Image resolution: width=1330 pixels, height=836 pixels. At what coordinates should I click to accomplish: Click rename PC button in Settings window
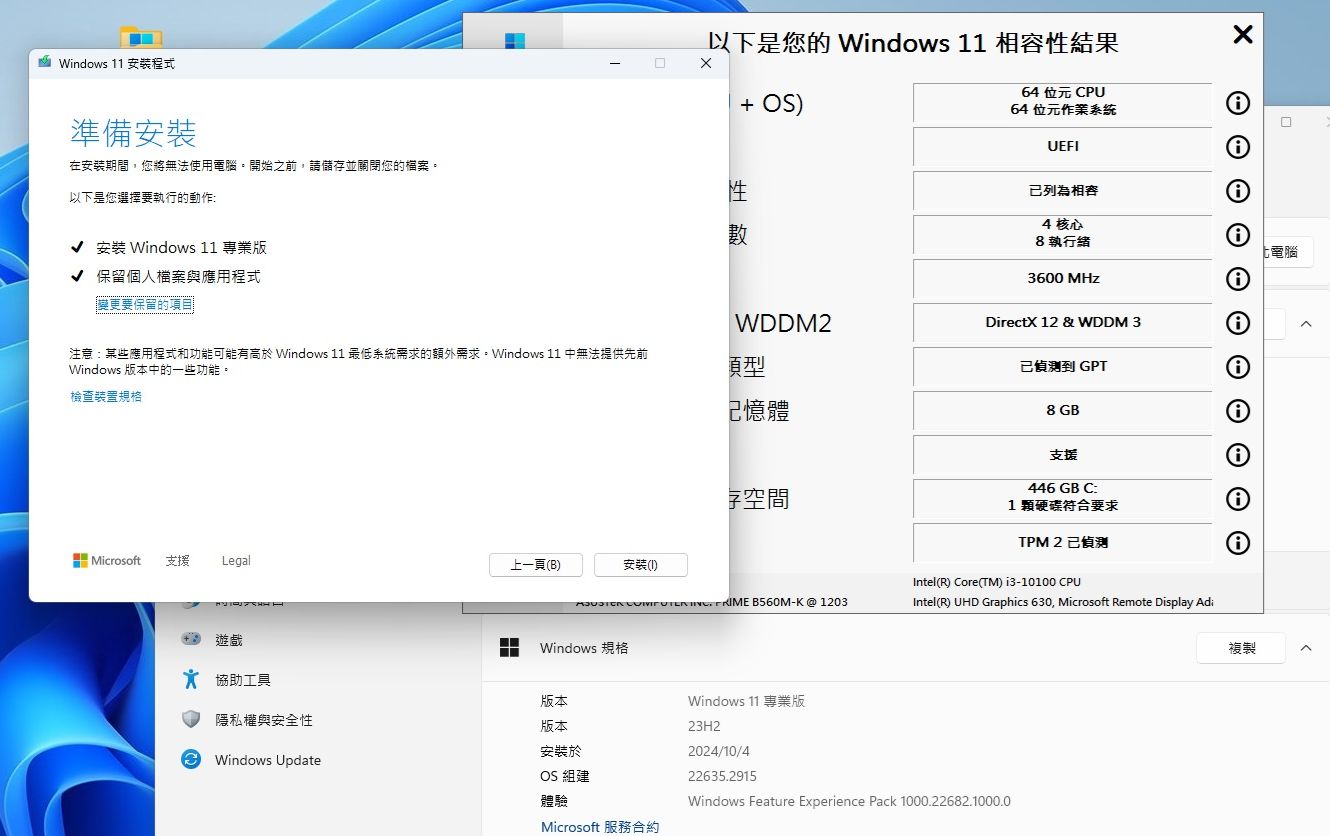1289,252
